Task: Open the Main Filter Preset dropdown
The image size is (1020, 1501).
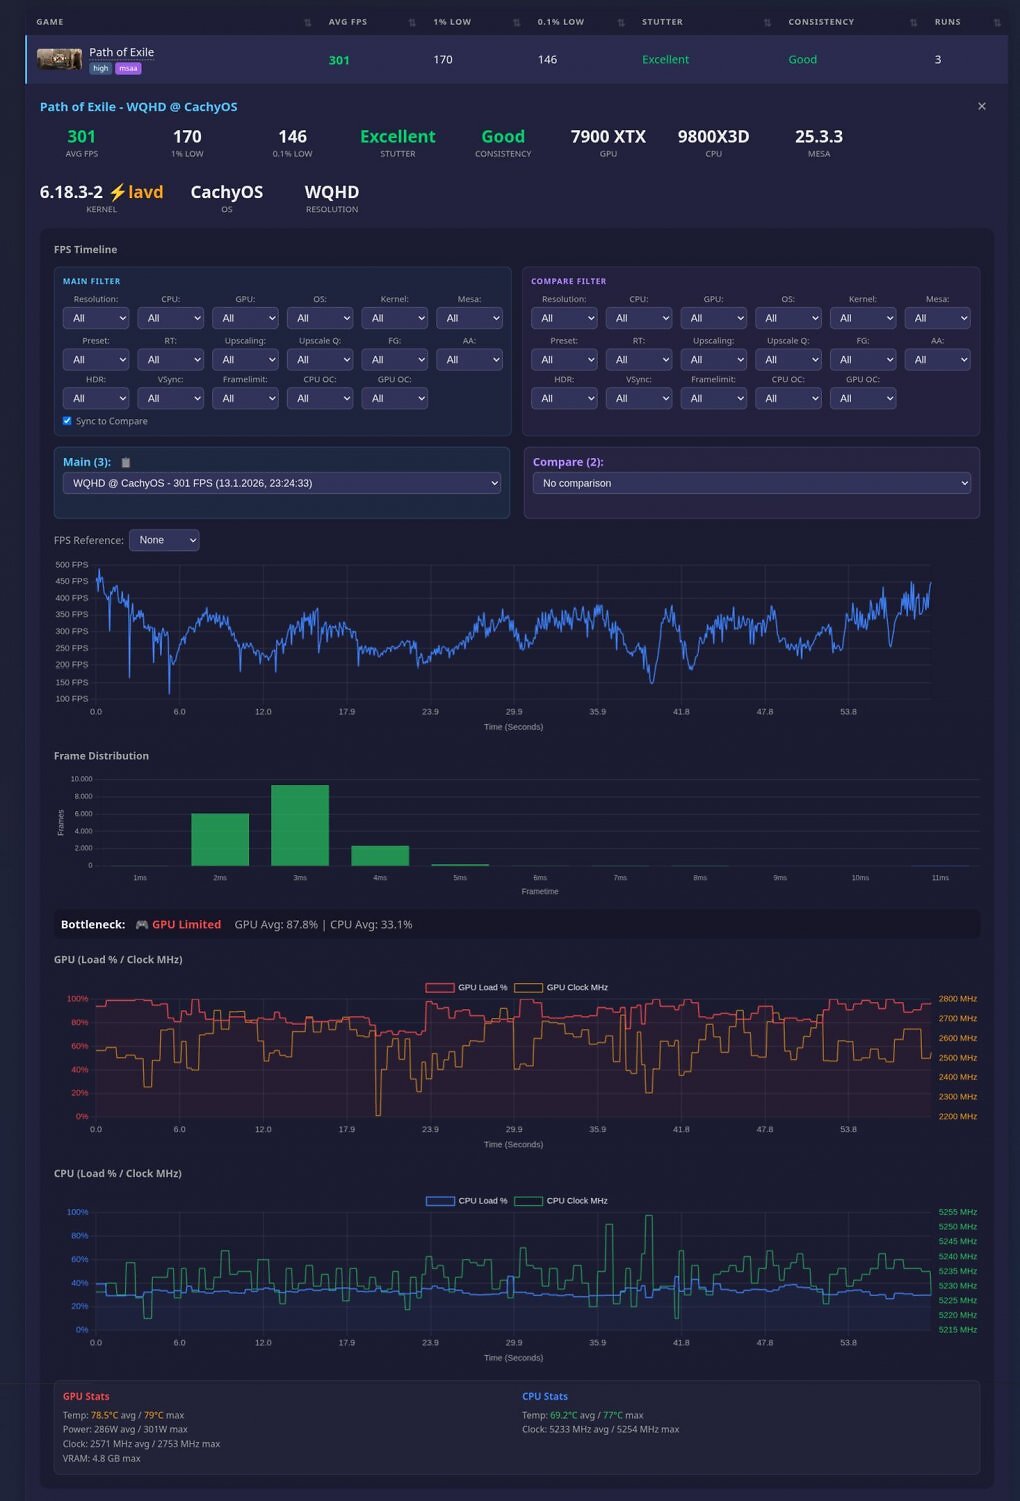Action: [x=96, y=359]
